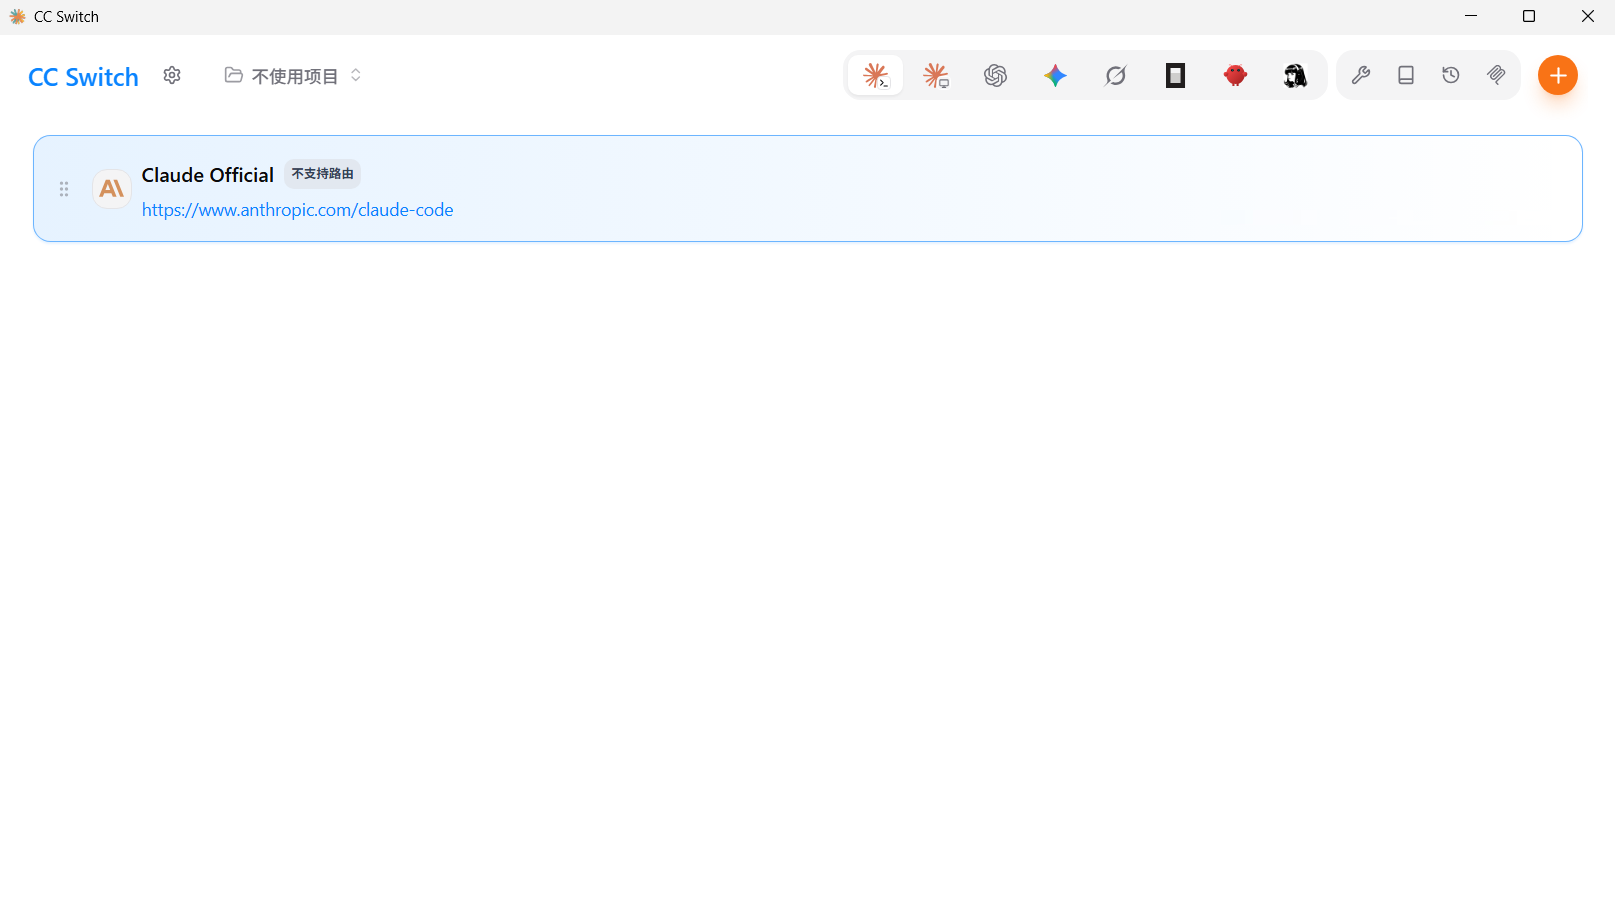
Task: Switch to the anime girl avatar icon
Action: click(1295, 75)
